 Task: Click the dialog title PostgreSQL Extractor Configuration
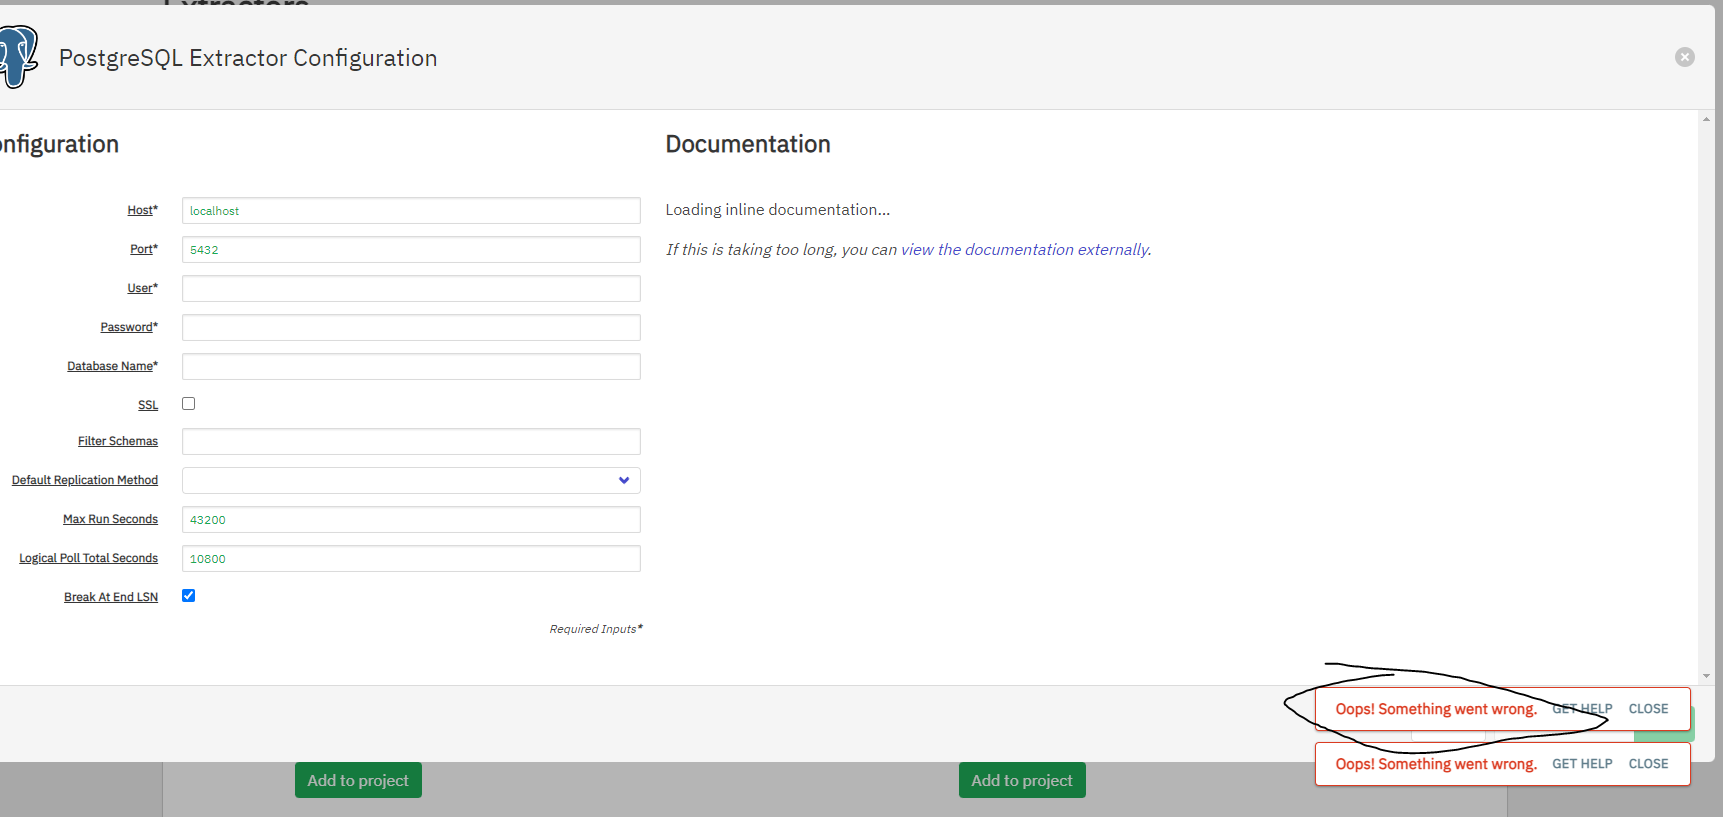(x=248, y=58)
